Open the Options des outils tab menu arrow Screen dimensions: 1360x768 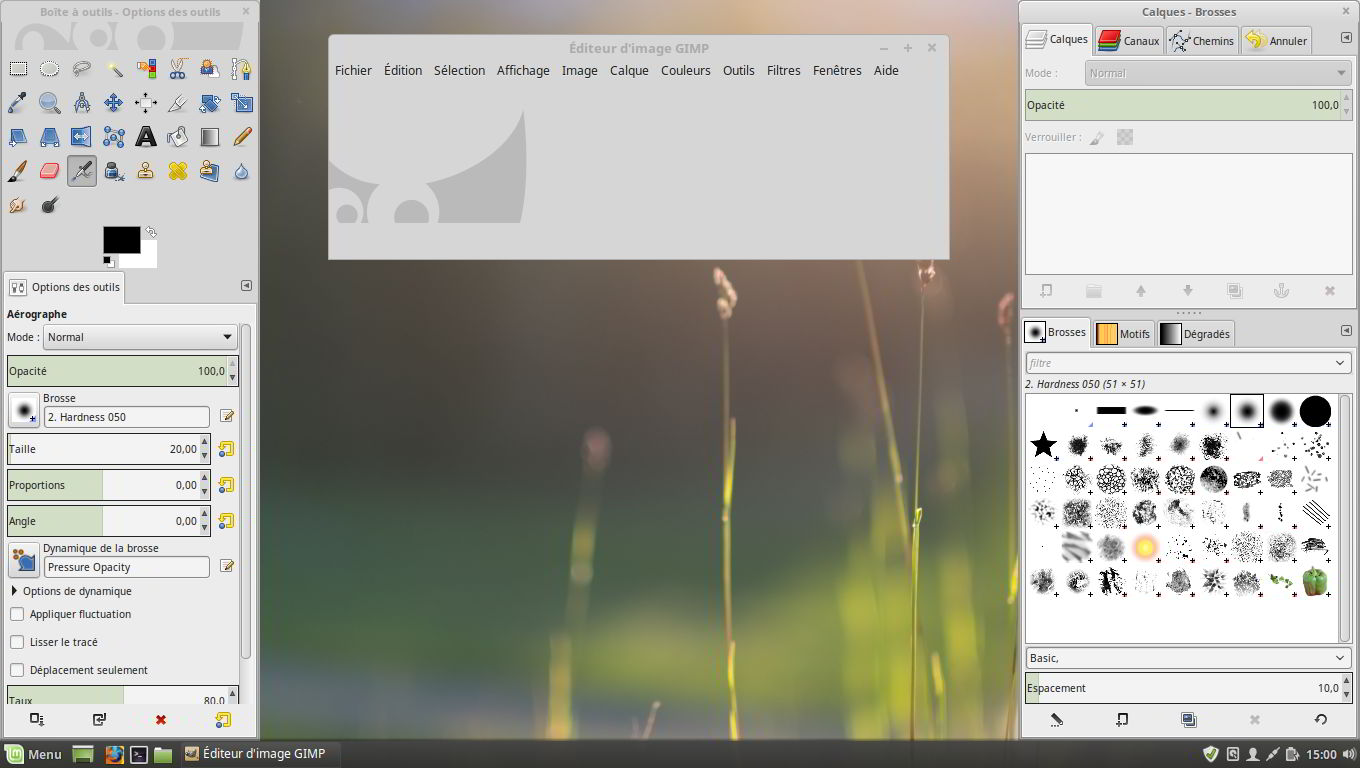pyautogui.click(x=246, y=286)
